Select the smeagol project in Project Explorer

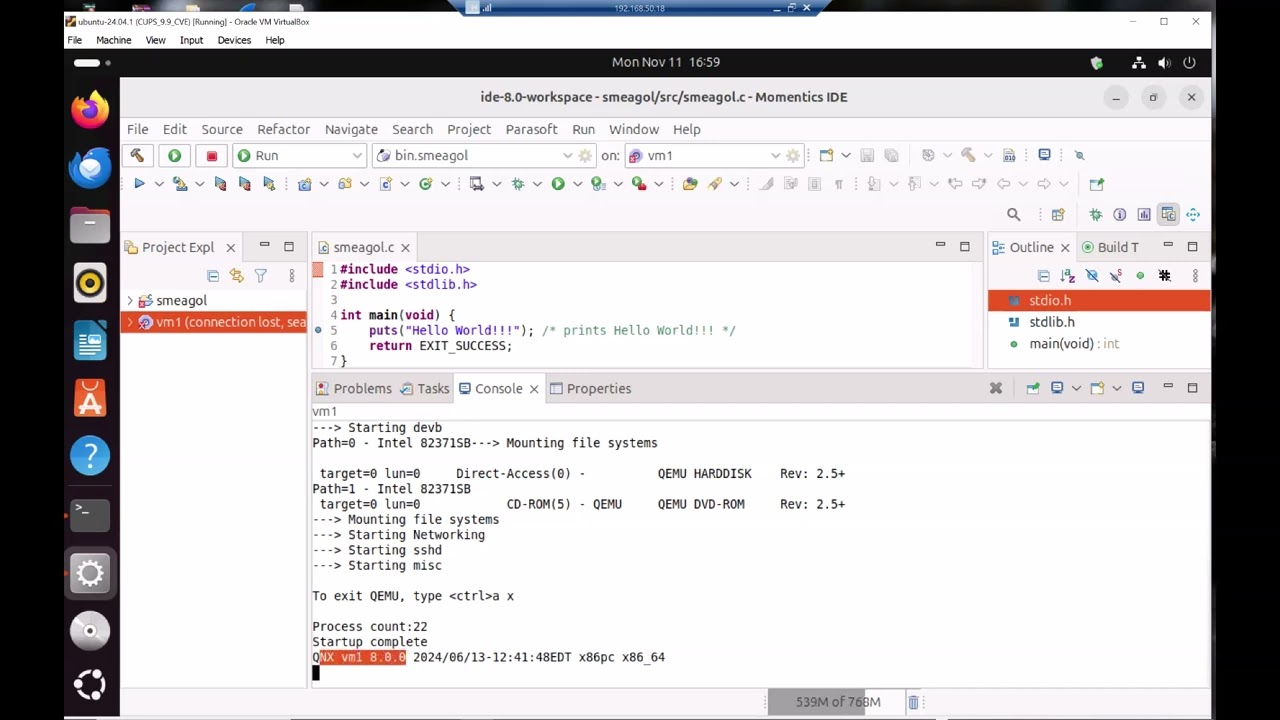tap(181, 300)
